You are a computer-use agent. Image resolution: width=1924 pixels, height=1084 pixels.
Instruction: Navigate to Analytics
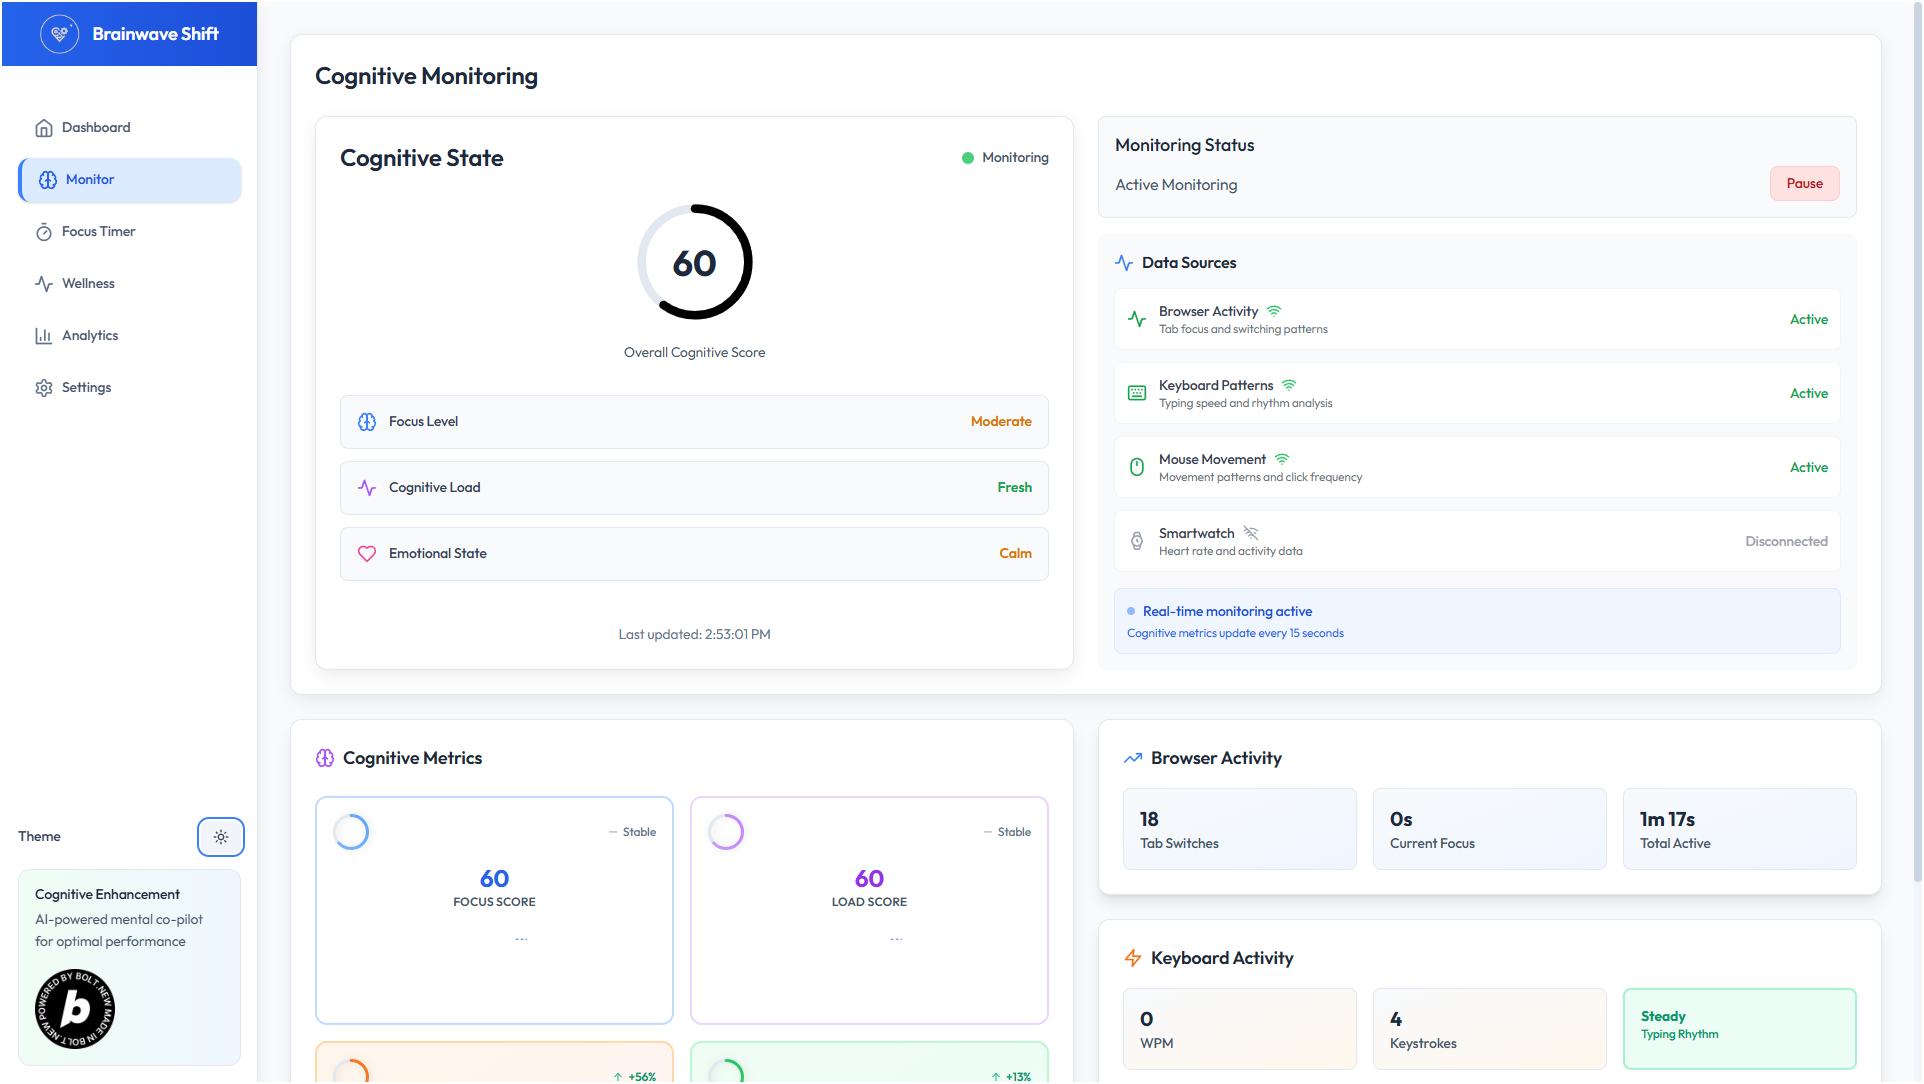point(90,336)
